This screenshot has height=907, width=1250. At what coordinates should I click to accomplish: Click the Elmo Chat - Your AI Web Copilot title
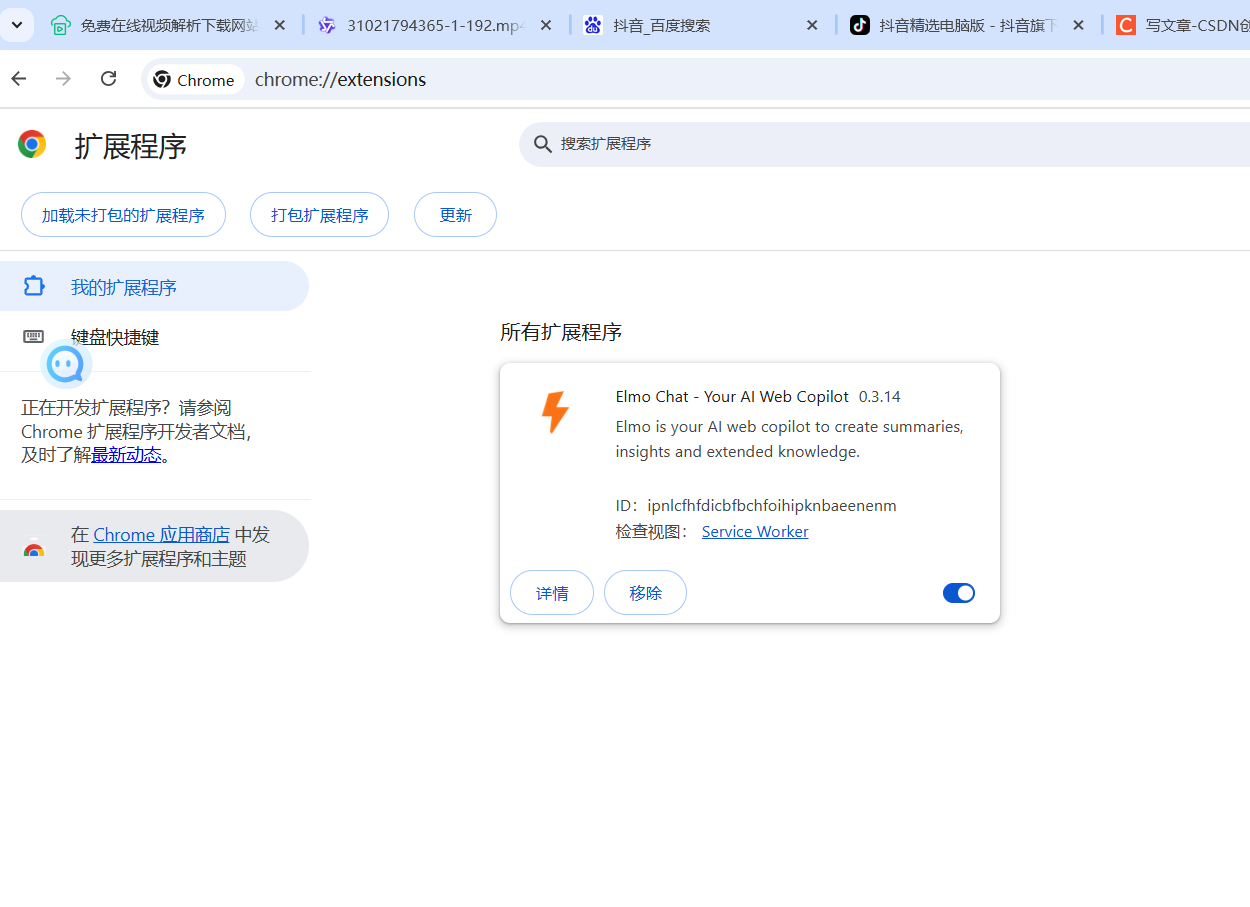point(732,397)
